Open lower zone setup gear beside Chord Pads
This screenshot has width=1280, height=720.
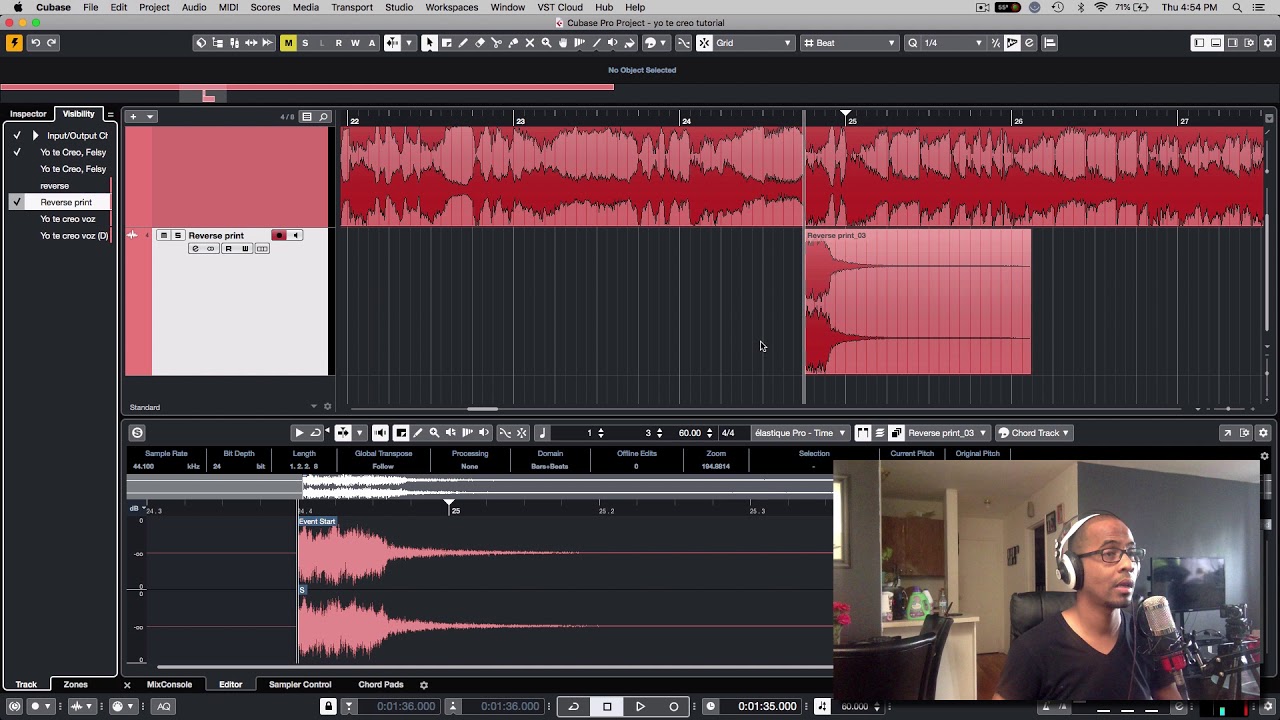tap(423, 685)
